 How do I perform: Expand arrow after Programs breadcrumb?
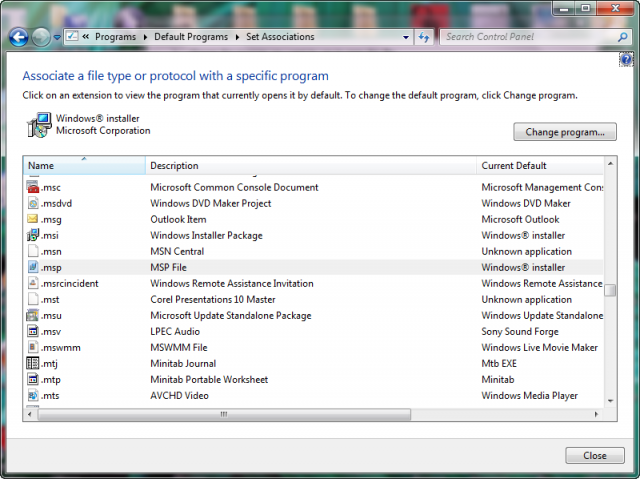(145, 37)
